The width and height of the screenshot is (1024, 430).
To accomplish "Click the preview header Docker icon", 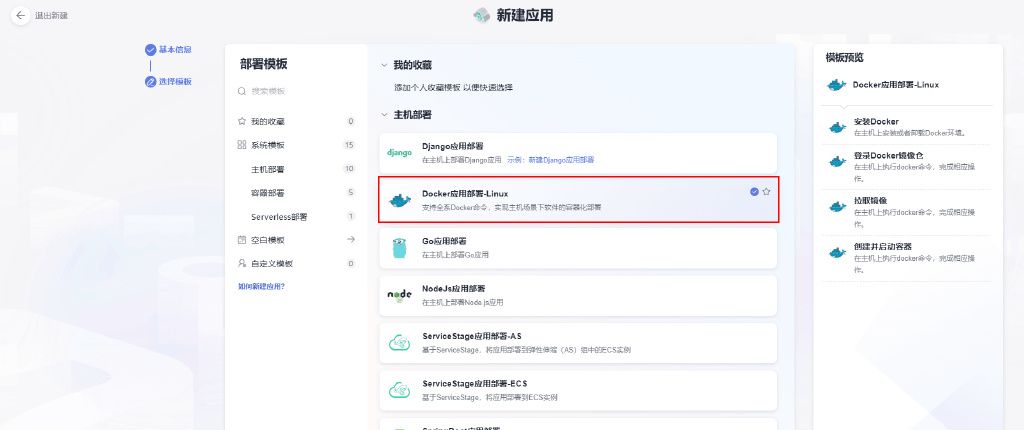I will point(835,86).
